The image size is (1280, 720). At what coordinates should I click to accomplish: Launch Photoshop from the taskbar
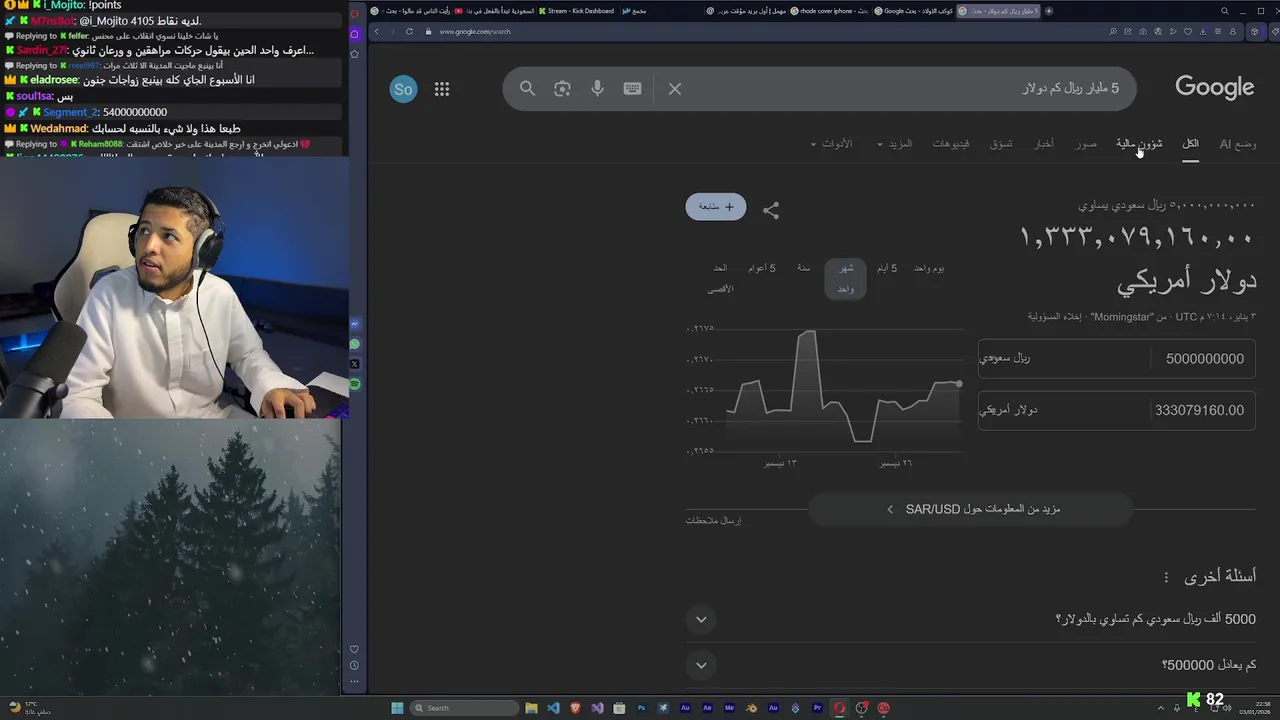point(641,708)
